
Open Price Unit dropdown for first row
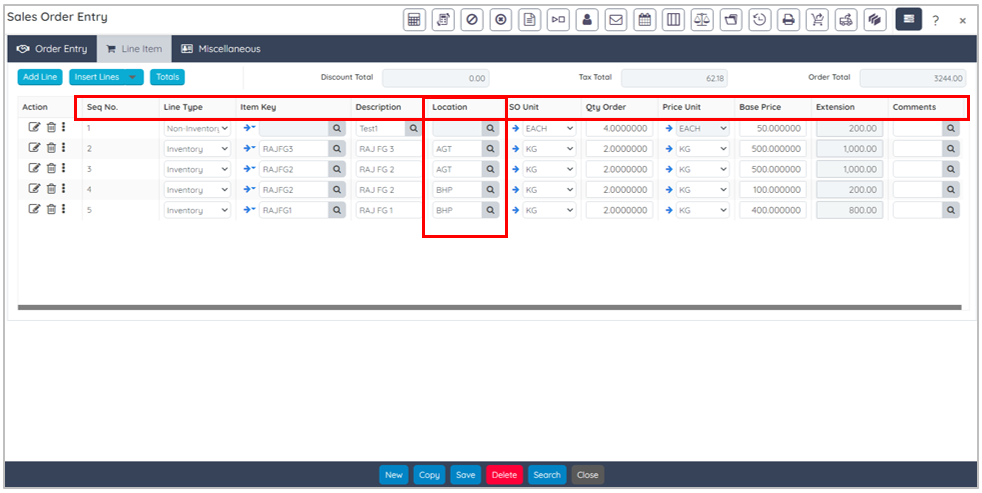[x=722, y=129]
